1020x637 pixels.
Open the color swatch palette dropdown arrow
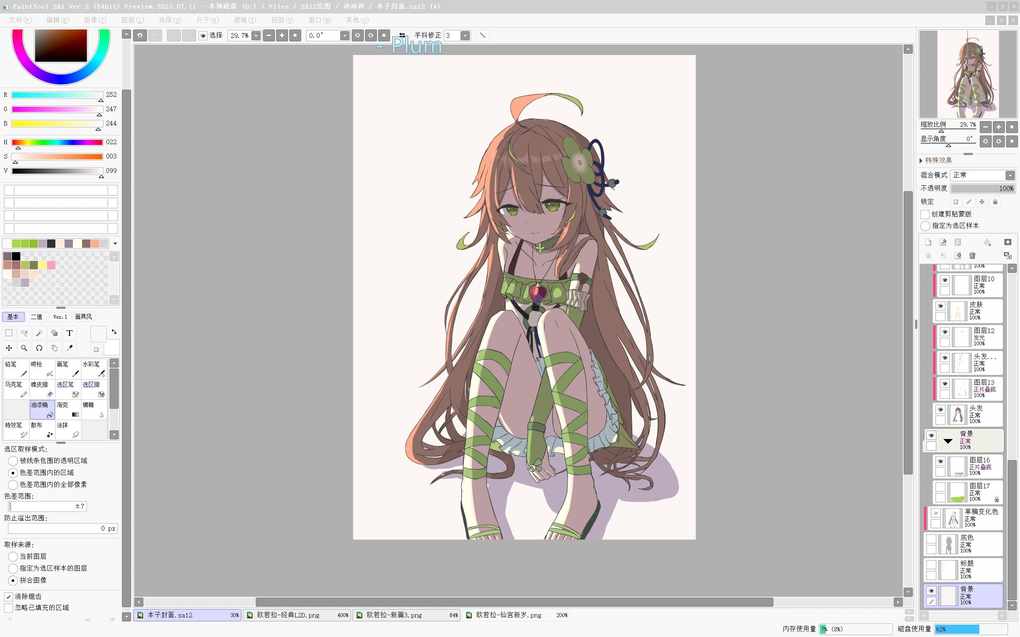(x=115, y=243)
